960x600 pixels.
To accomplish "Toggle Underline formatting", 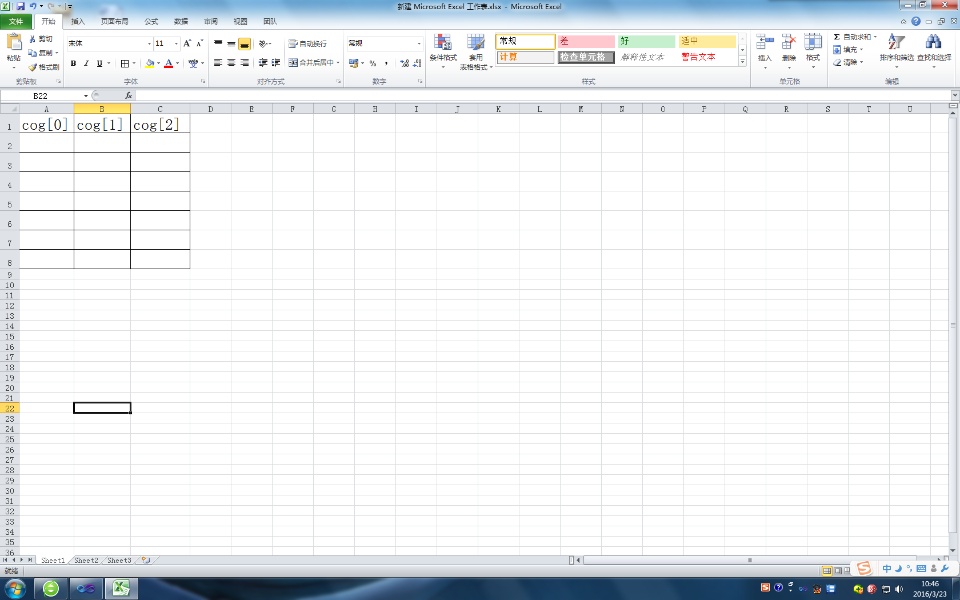I will (x=99, y=63).
